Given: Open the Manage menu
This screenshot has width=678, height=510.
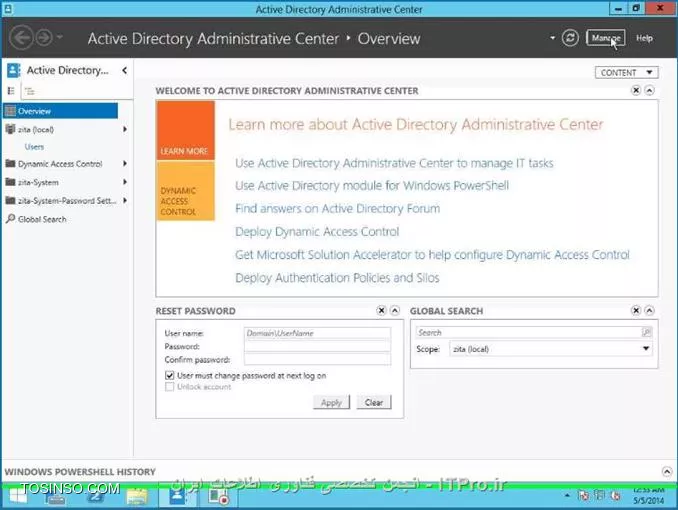Looking at the screenshot, I should [605, 38].
